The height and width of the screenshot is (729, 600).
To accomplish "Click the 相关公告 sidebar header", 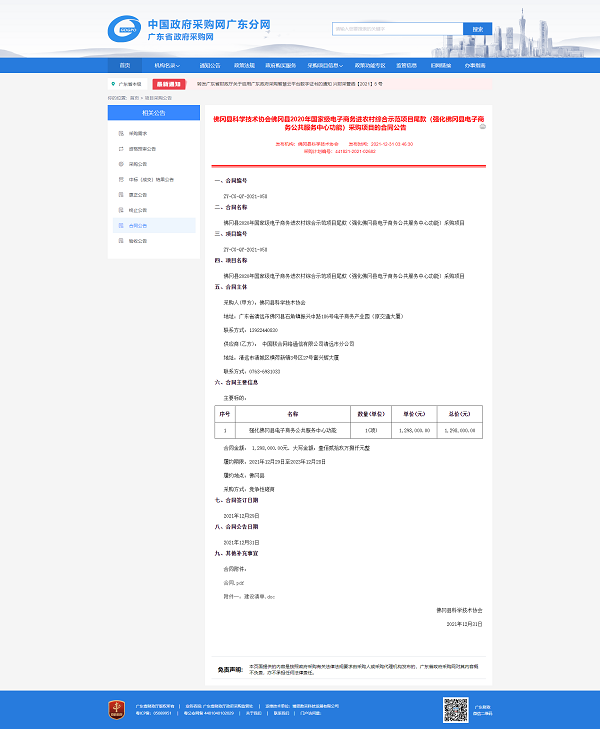I will pyautogui.click(x=154, y=113).
